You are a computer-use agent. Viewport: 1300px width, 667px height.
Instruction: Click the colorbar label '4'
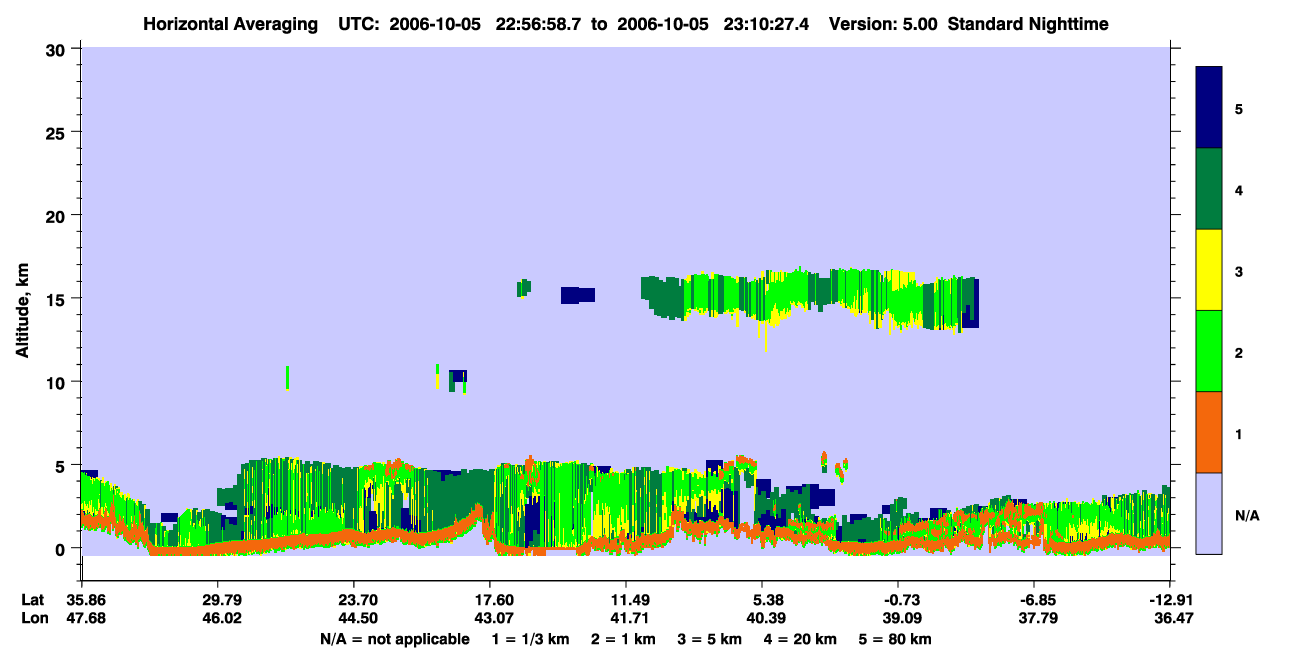tap(1239, 189)
